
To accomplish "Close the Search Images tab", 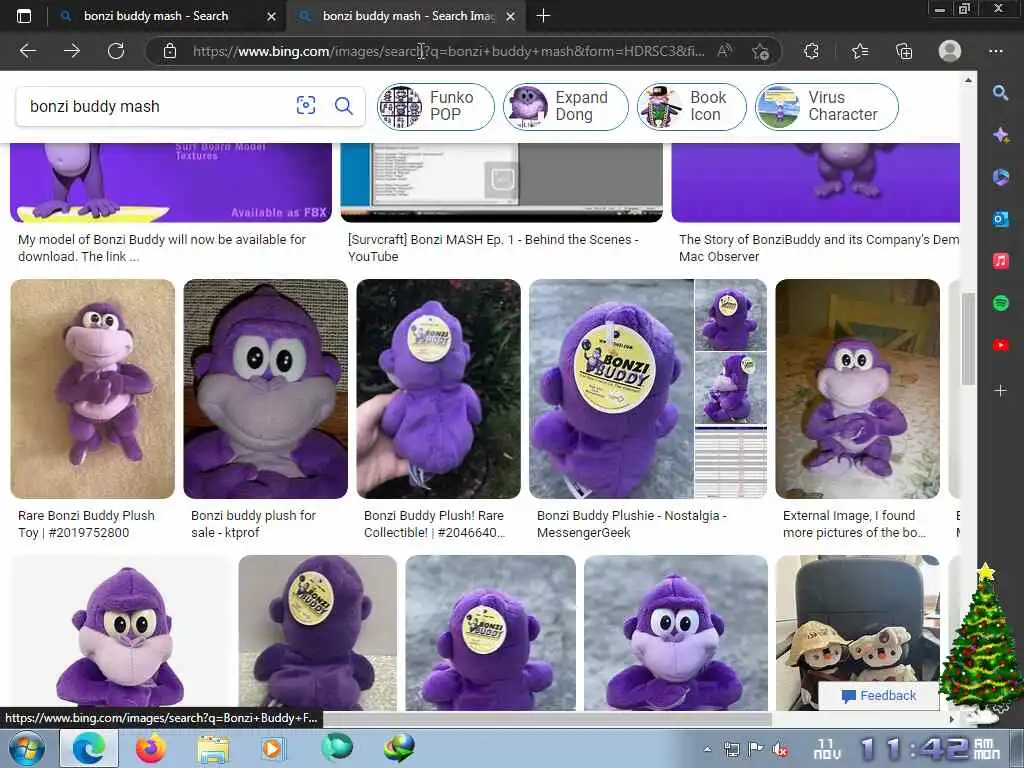I will click(511, 16).
